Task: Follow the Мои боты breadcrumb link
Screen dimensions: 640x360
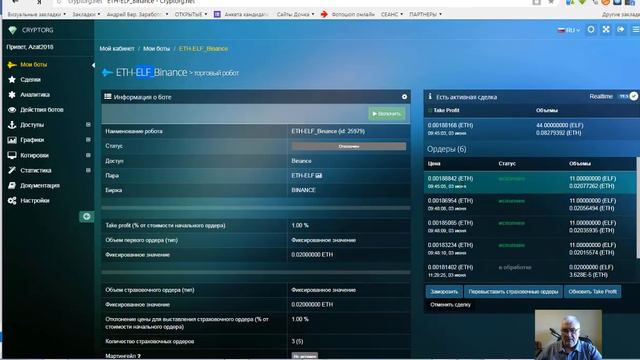Action: click(156, 49)
